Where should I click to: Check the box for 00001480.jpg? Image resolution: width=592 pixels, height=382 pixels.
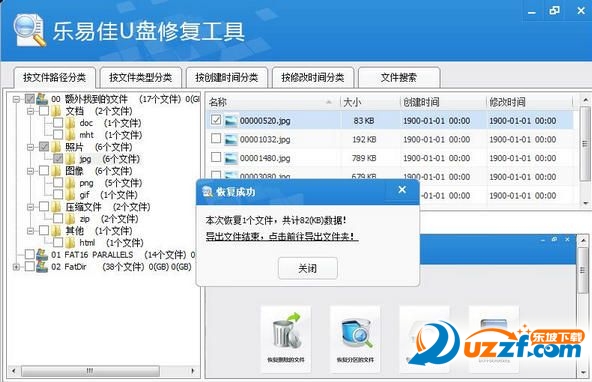216,157
